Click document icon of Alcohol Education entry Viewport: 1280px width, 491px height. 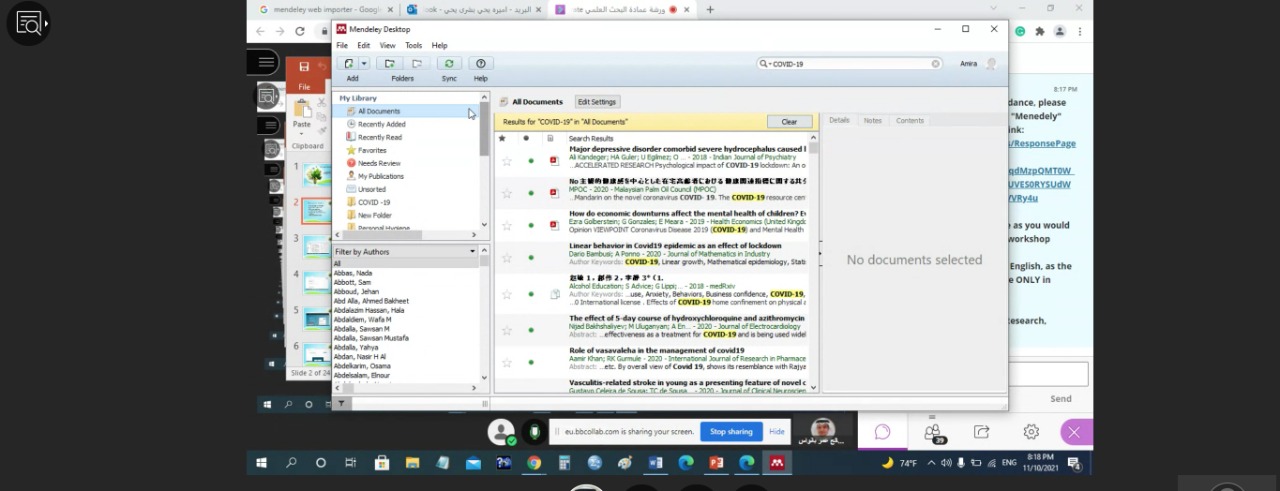pos(555,294)
